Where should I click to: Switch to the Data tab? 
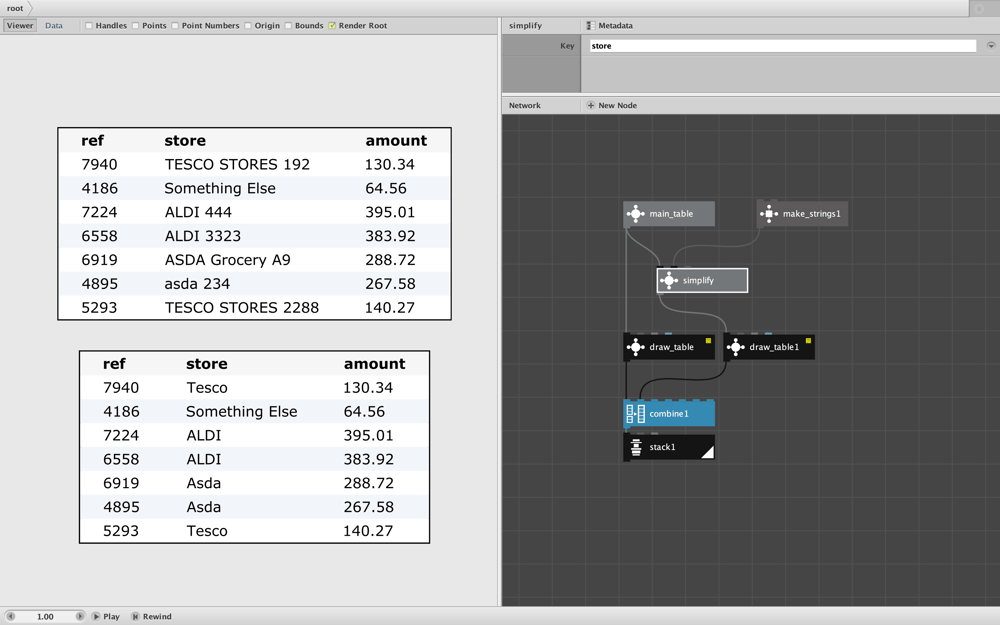[x=54, y=26]
